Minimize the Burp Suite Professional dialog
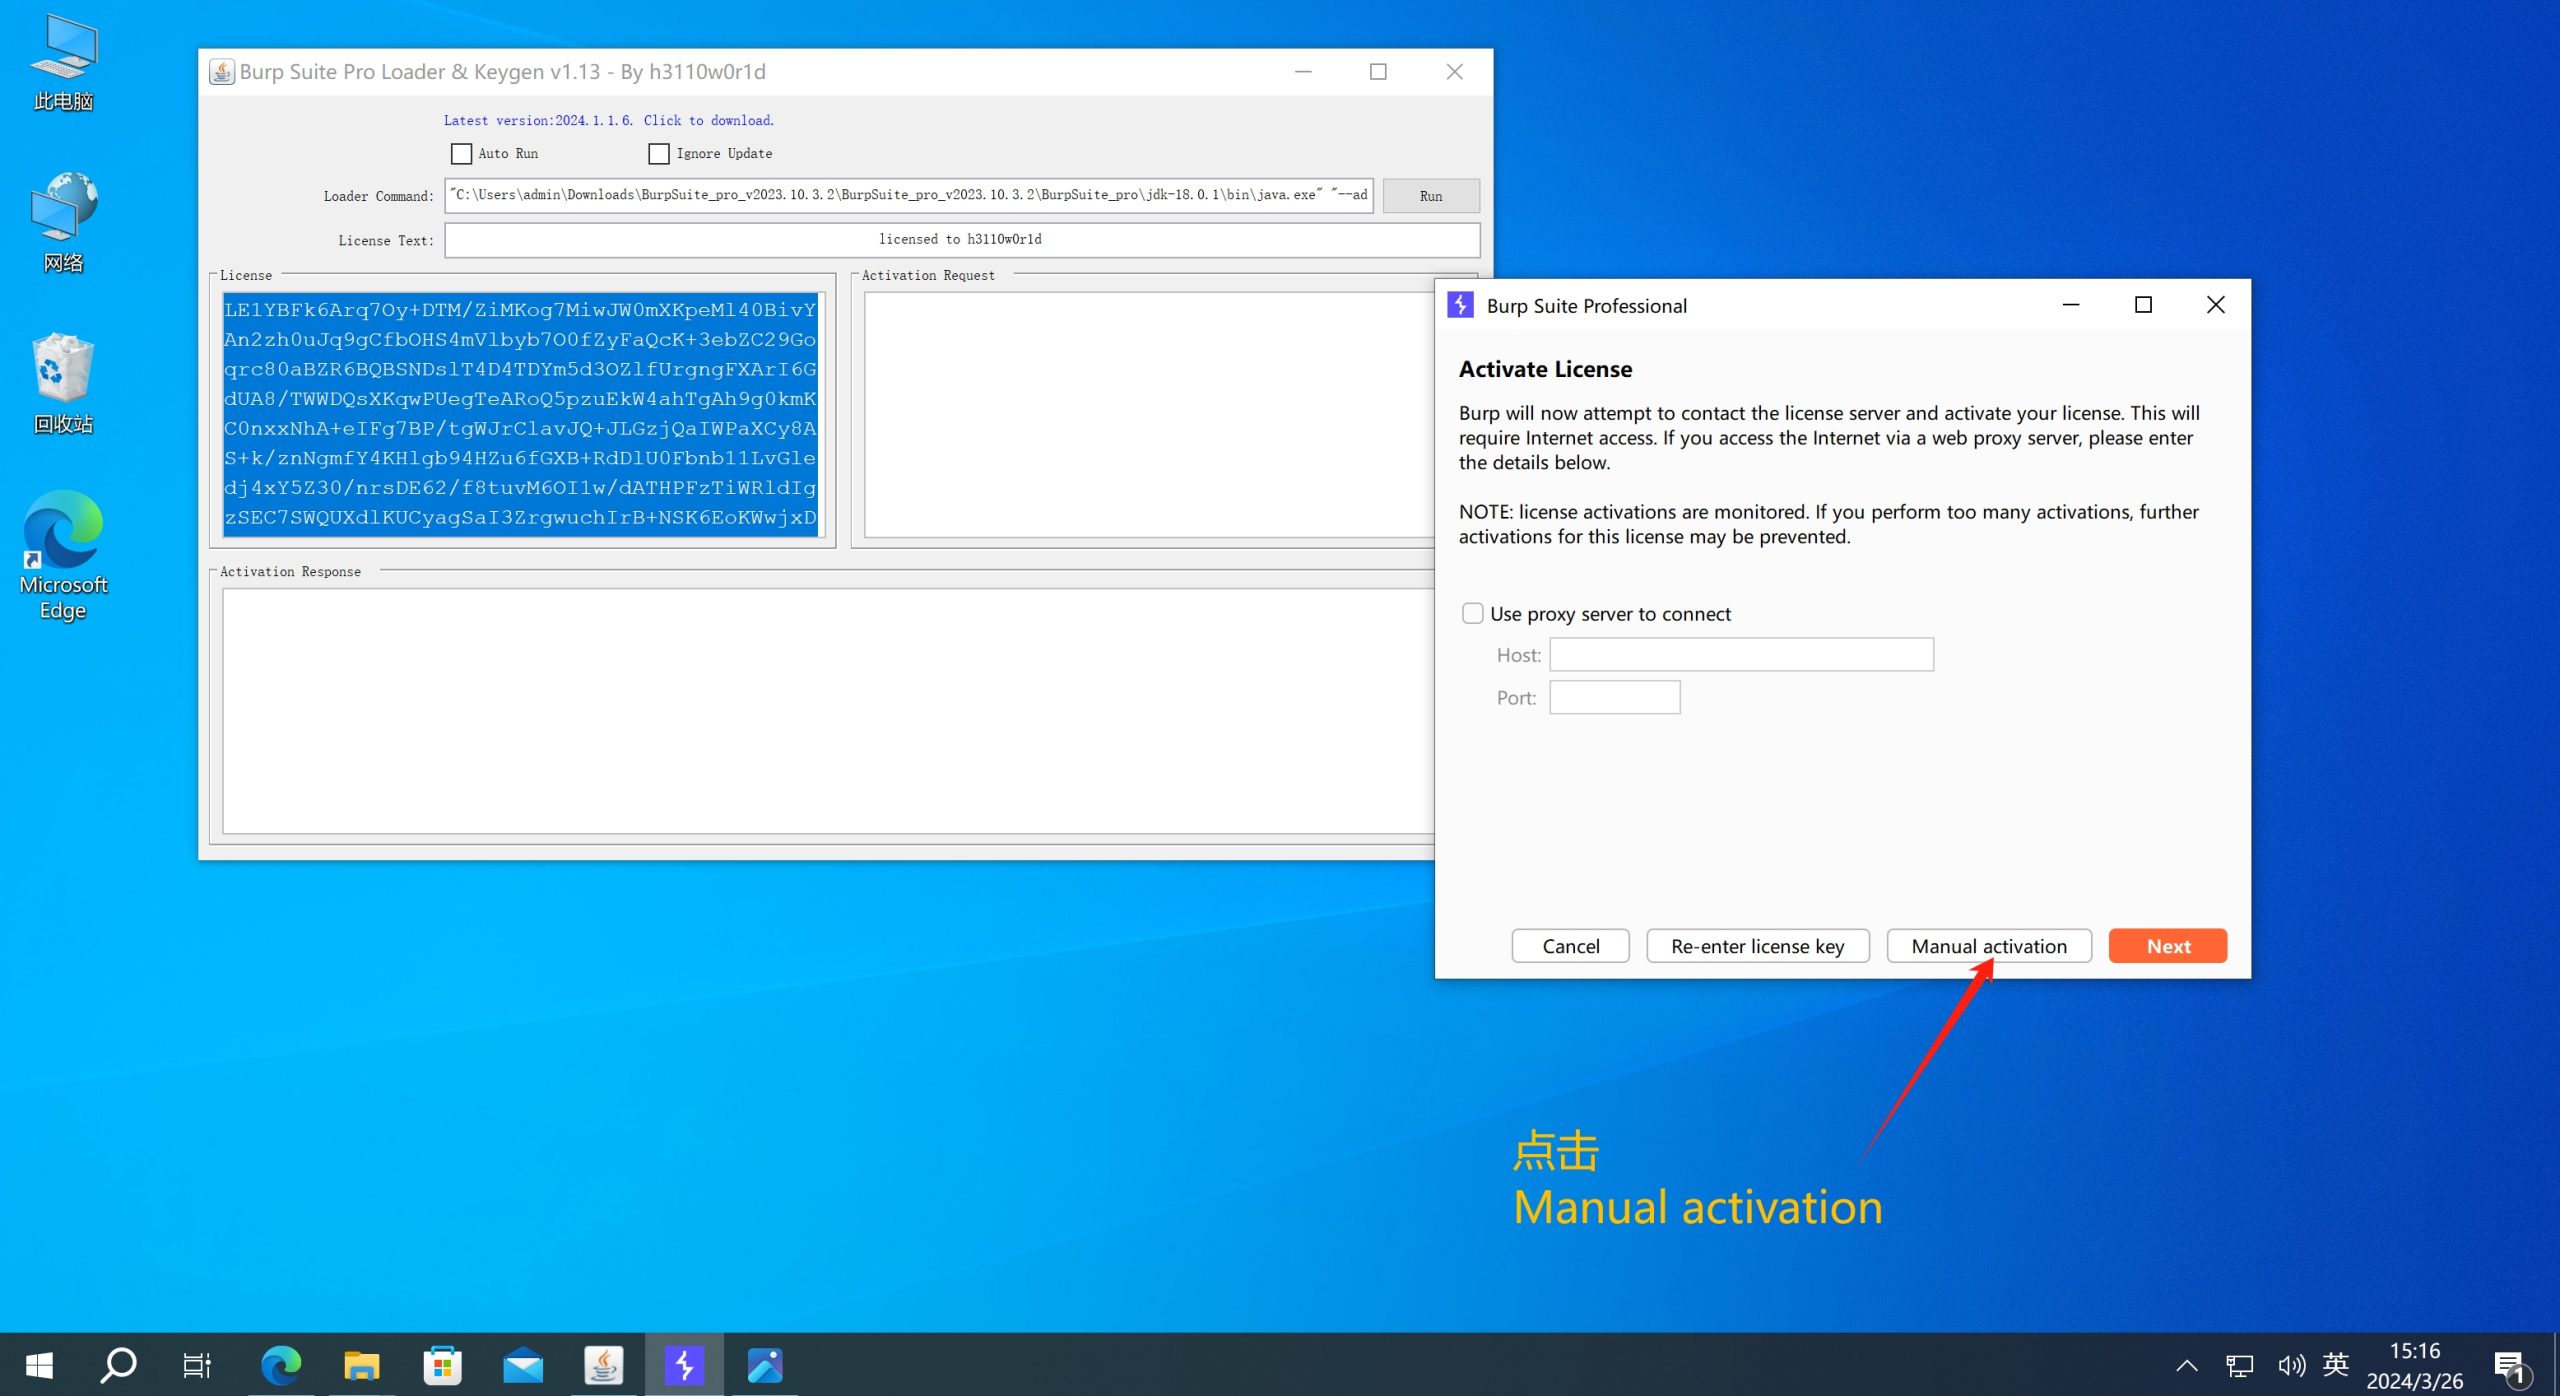 [x=2071, y=305]
